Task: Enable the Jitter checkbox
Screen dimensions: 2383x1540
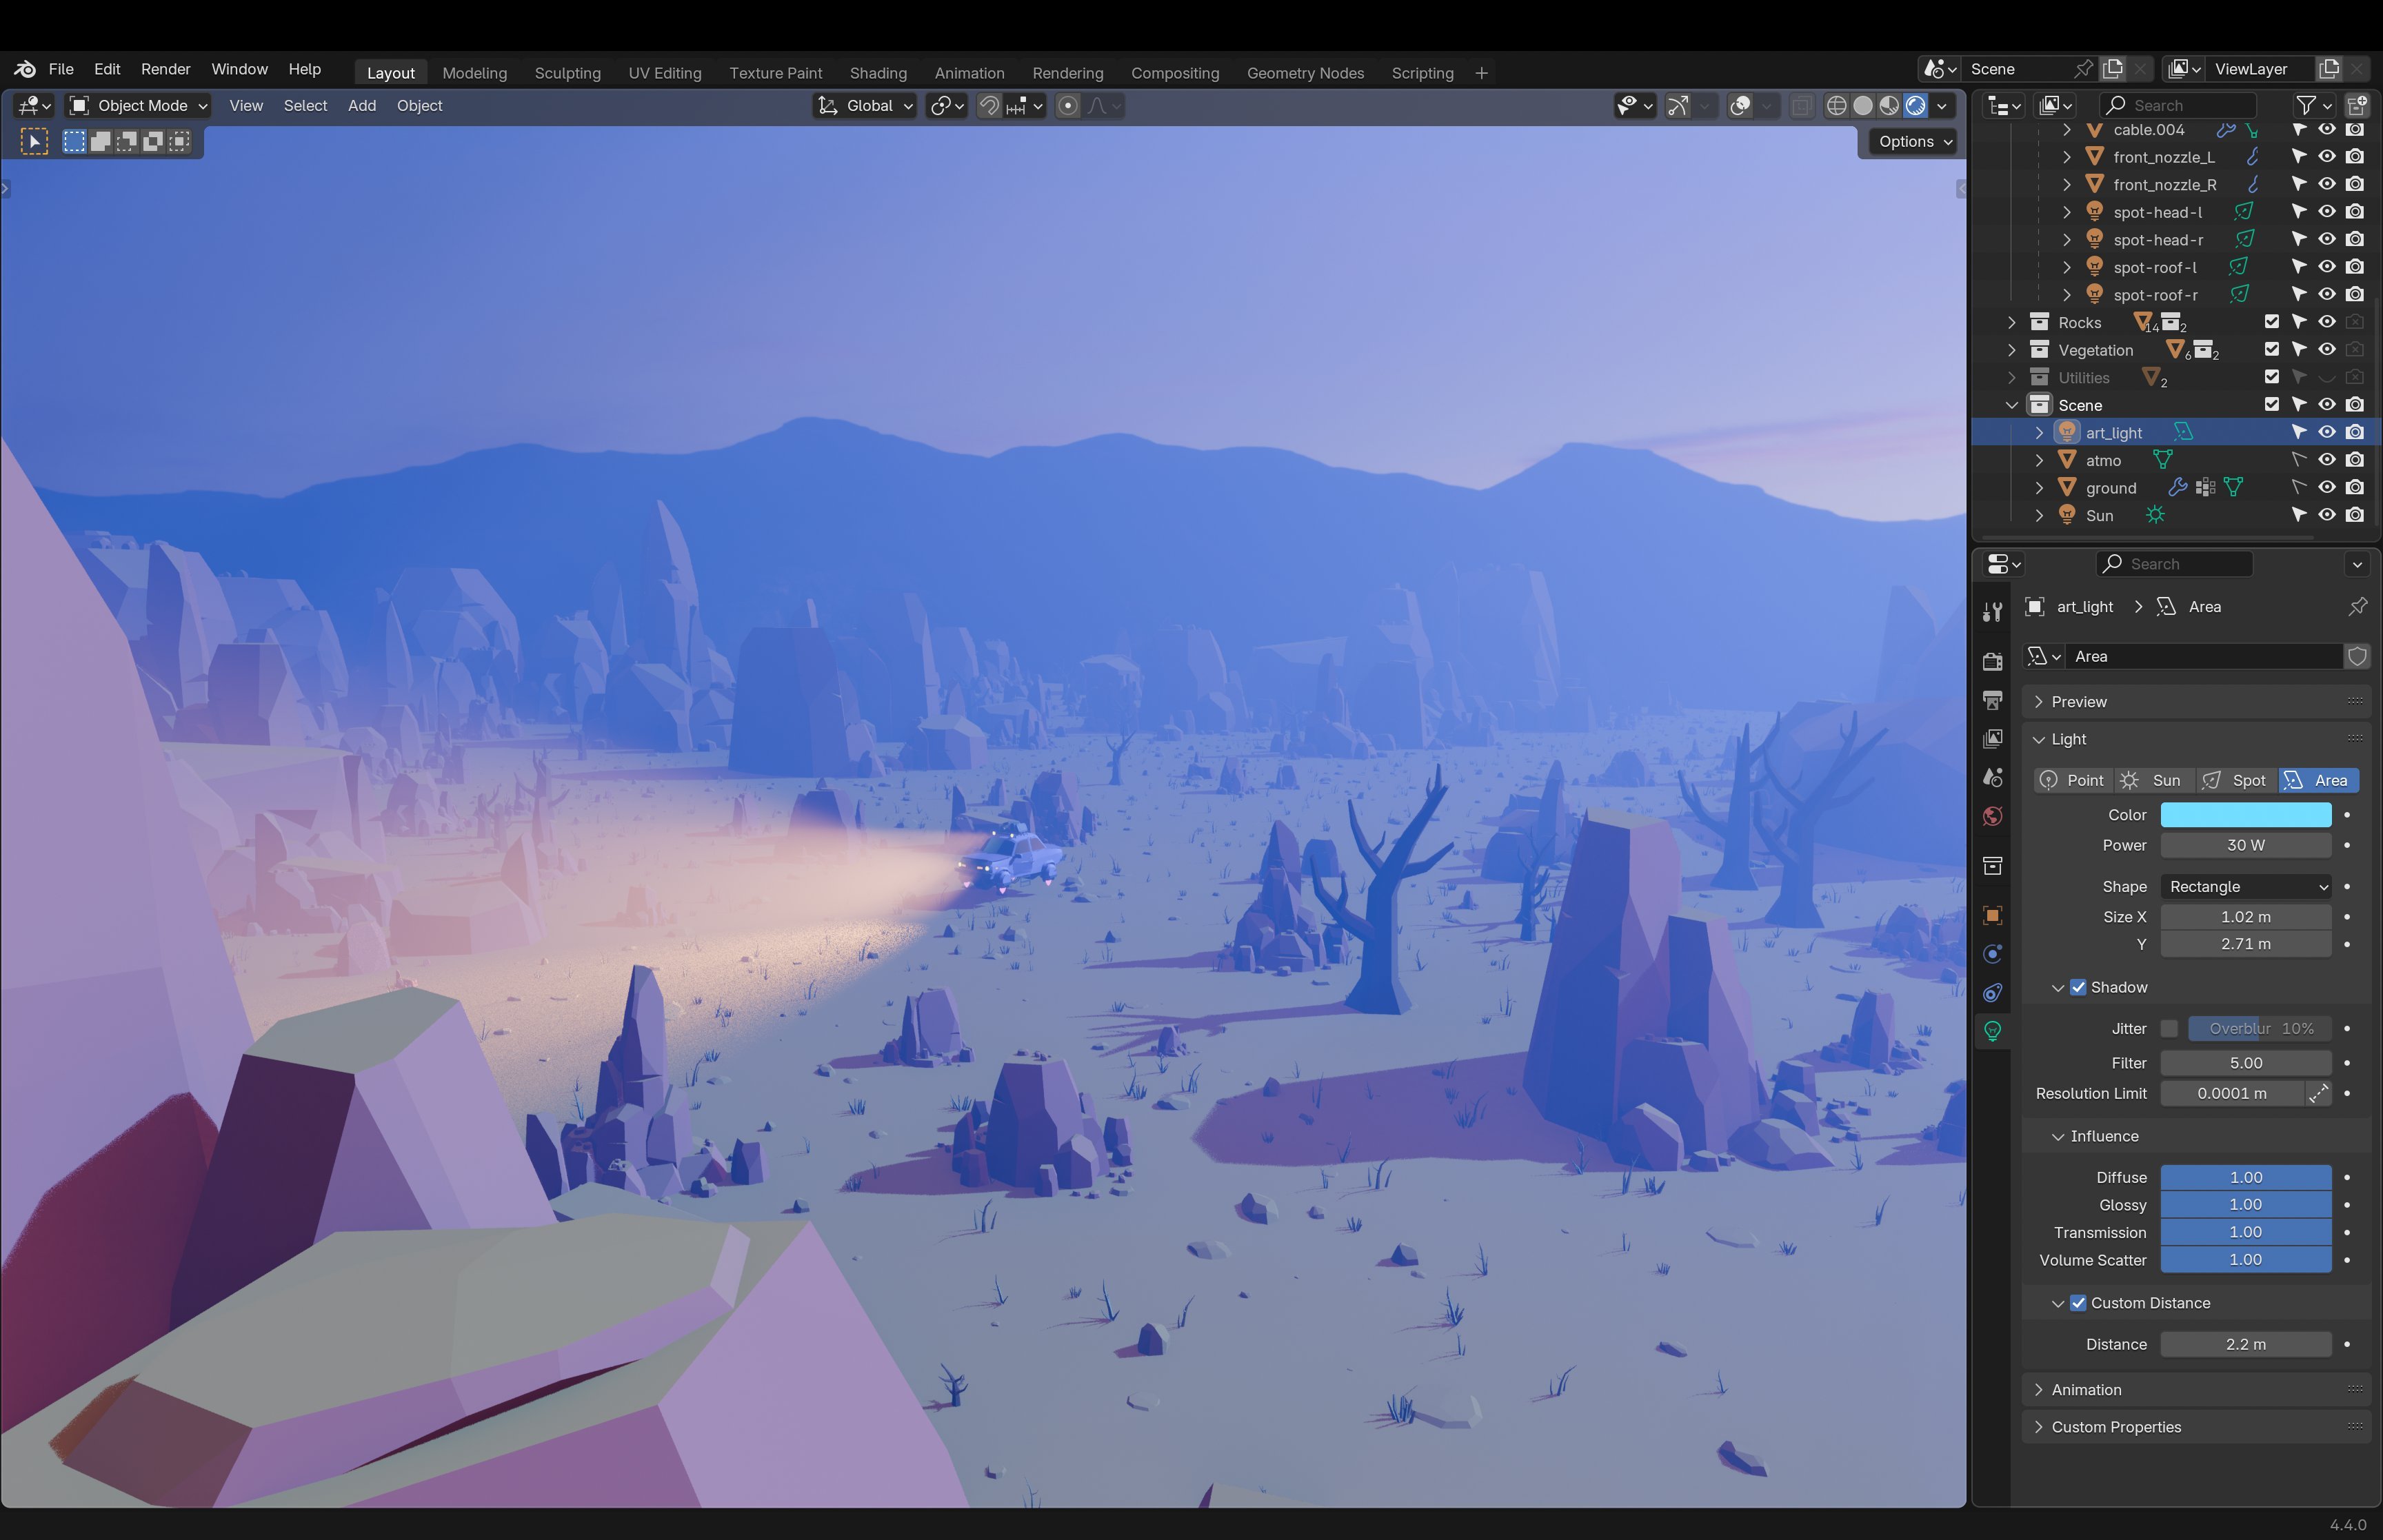Action: (2168, 1028)
